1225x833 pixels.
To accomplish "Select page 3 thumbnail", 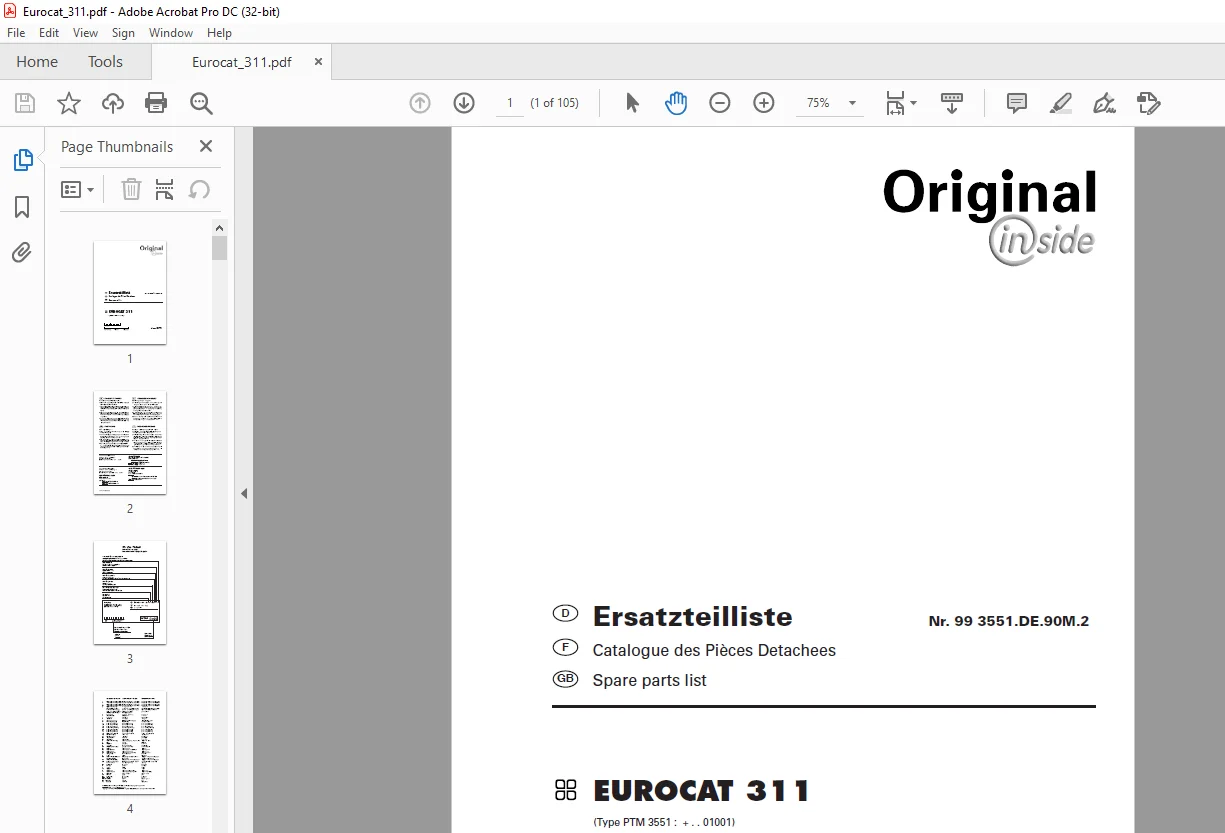I will click(130, 592).
